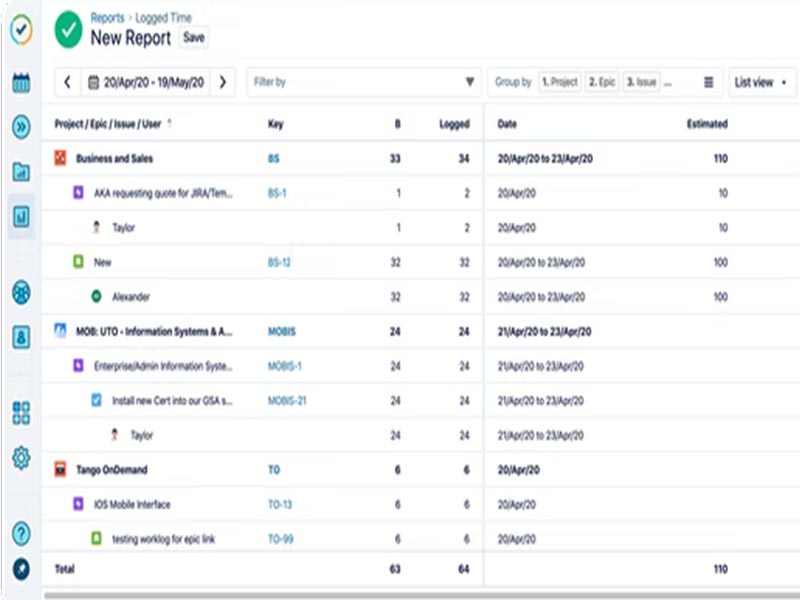Image resolution: width=800 pixels, height=600 pixels.
Task: Select the 2. Epic grouping chip
Action: pos(602,81)
